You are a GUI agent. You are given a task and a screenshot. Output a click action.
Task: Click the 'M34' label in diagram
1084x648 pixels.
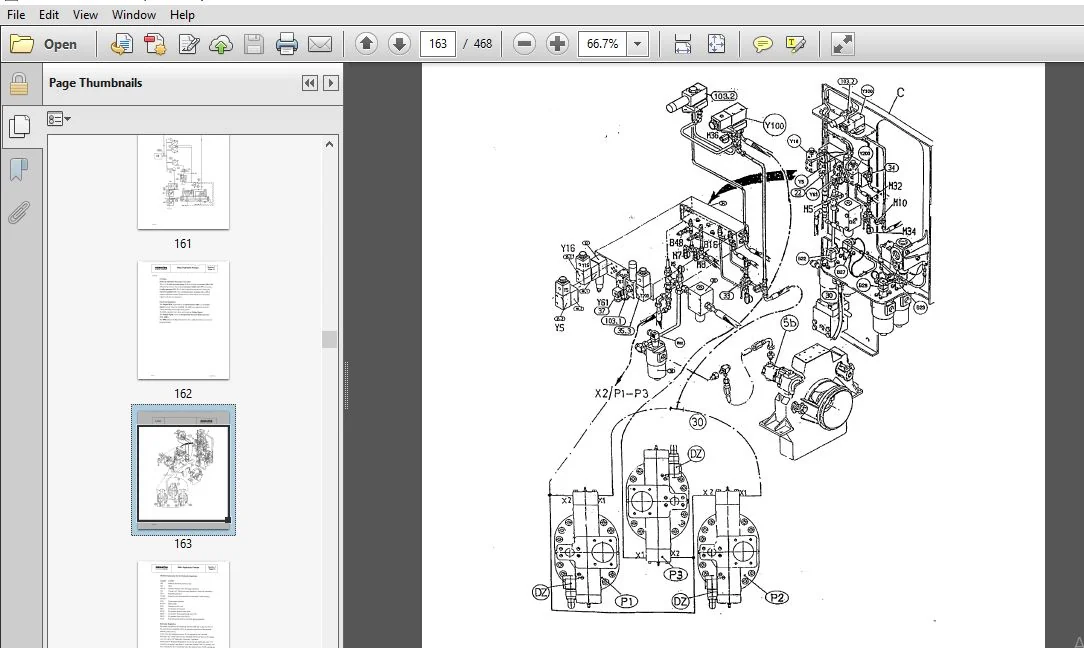click(908, 231)
